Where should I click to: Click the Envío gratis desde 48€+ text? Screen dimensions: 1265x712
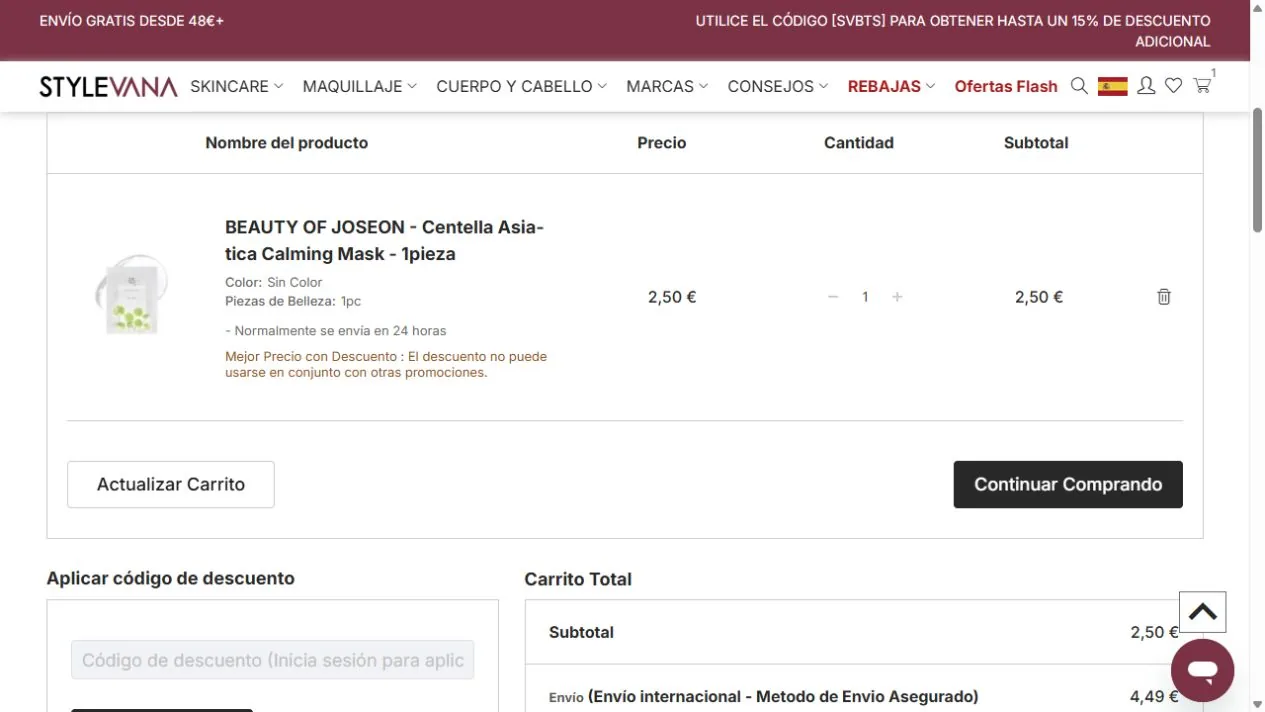tap(132, 21)
